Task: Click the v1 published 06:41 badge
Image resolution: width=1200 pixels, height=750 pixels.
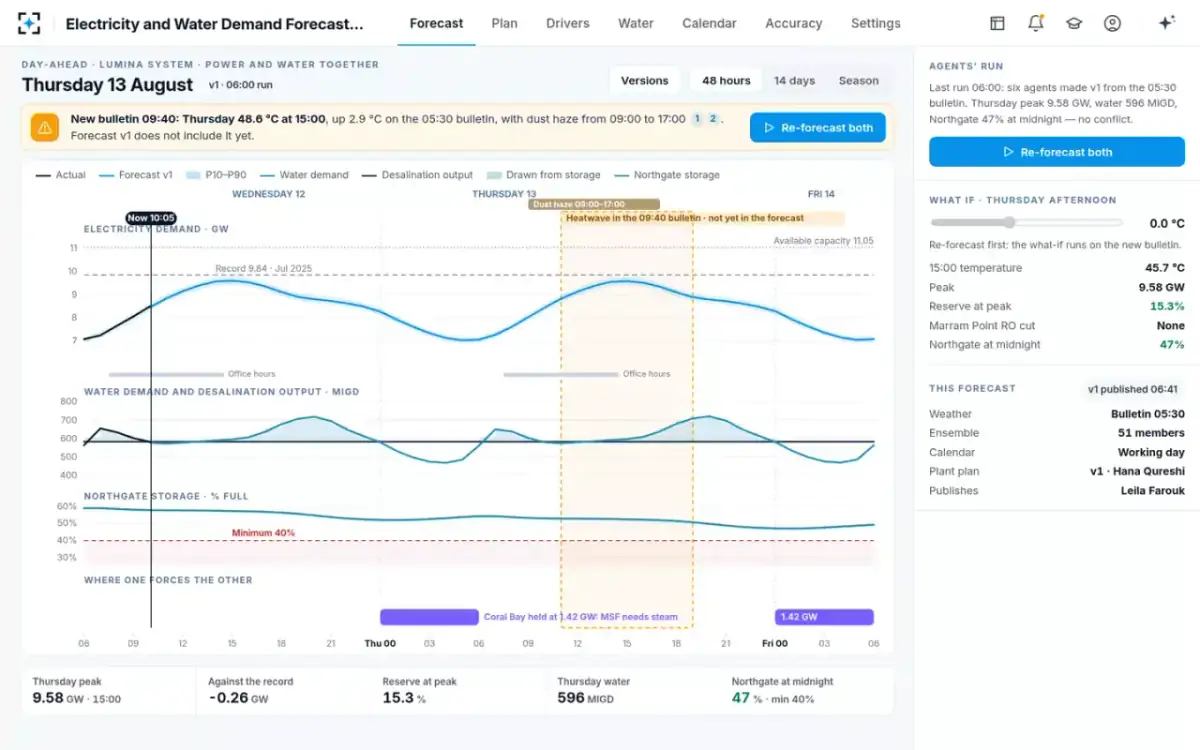Action: click(1132, 389)
